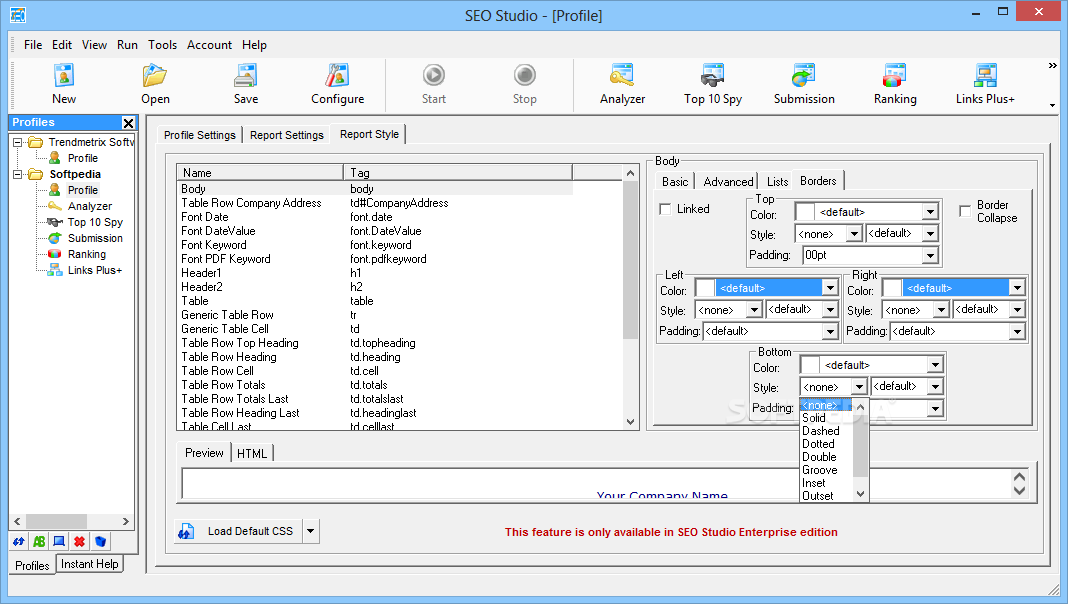Open the Left Color dropdown
1068x604 pixels.
830,288
